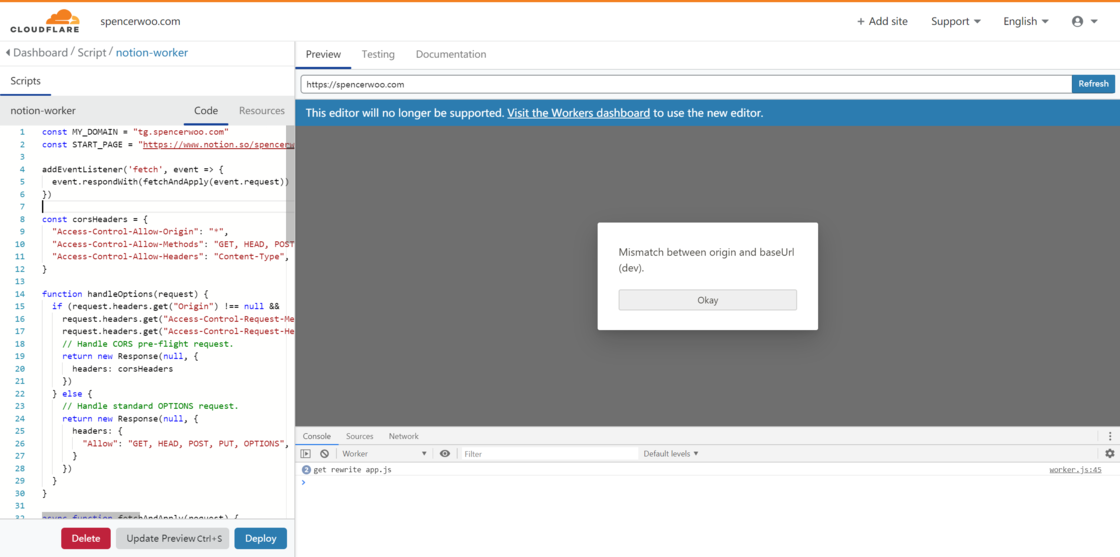Click the Deploy button
The width and height of the screenshot is (1120, 557).
[260, 538]
